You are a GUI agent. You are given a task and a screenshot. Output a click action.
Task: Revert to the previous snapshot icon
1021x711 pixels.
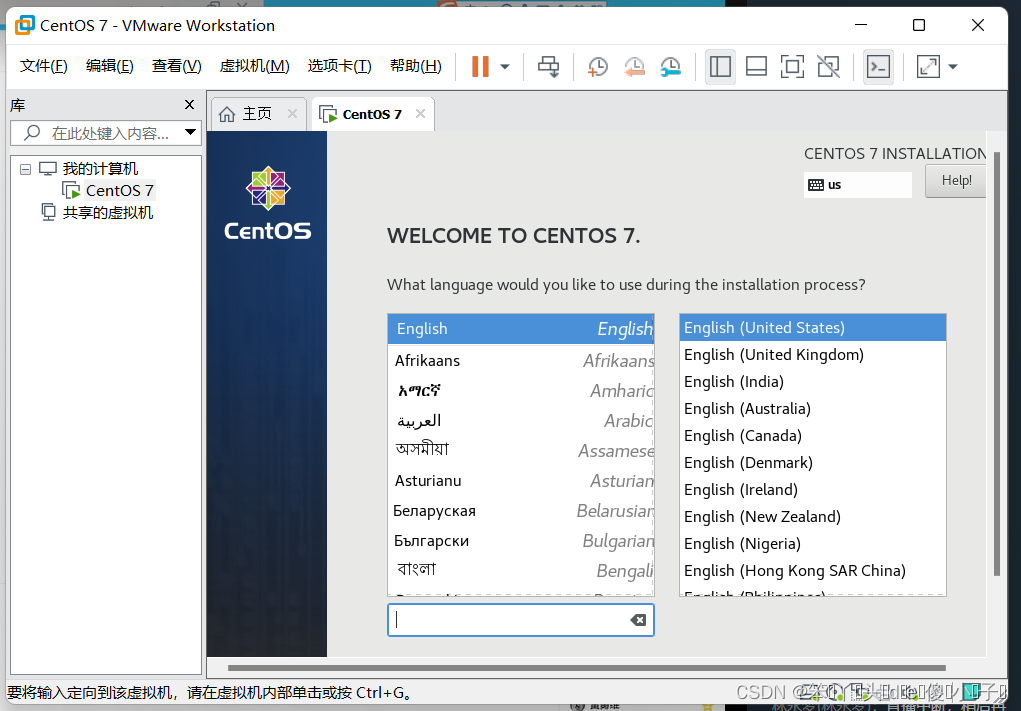(x=634, y=66)
